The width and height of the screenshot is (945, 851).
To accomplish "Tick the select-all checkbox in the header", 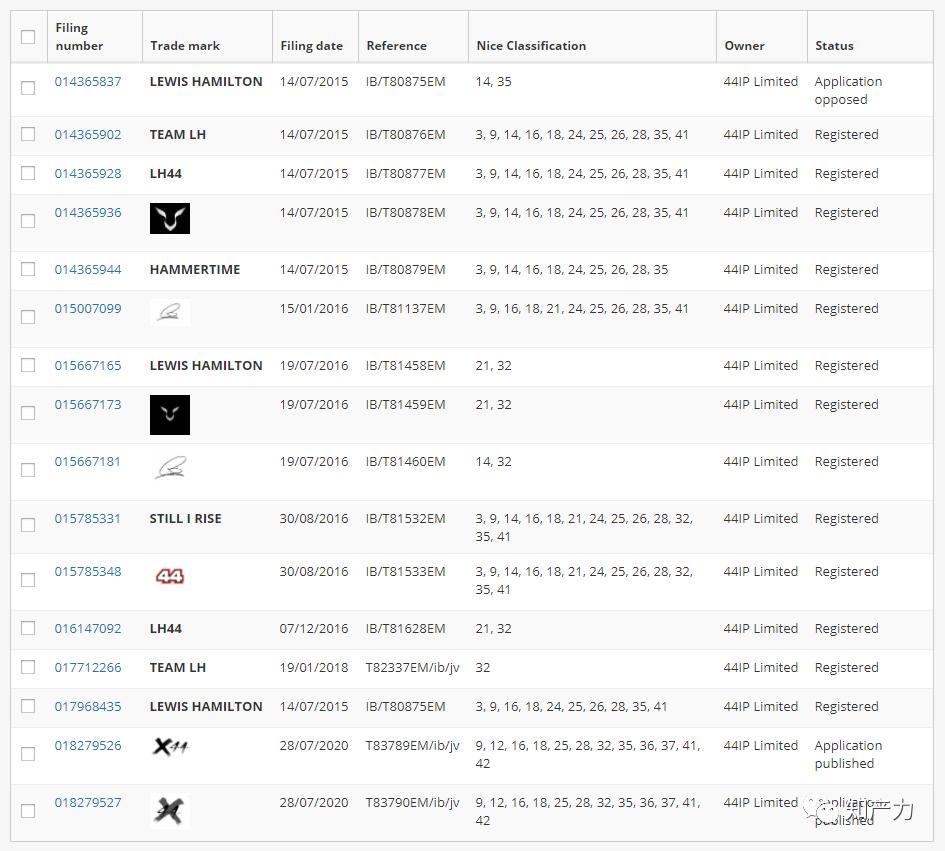I will (28, 37).
